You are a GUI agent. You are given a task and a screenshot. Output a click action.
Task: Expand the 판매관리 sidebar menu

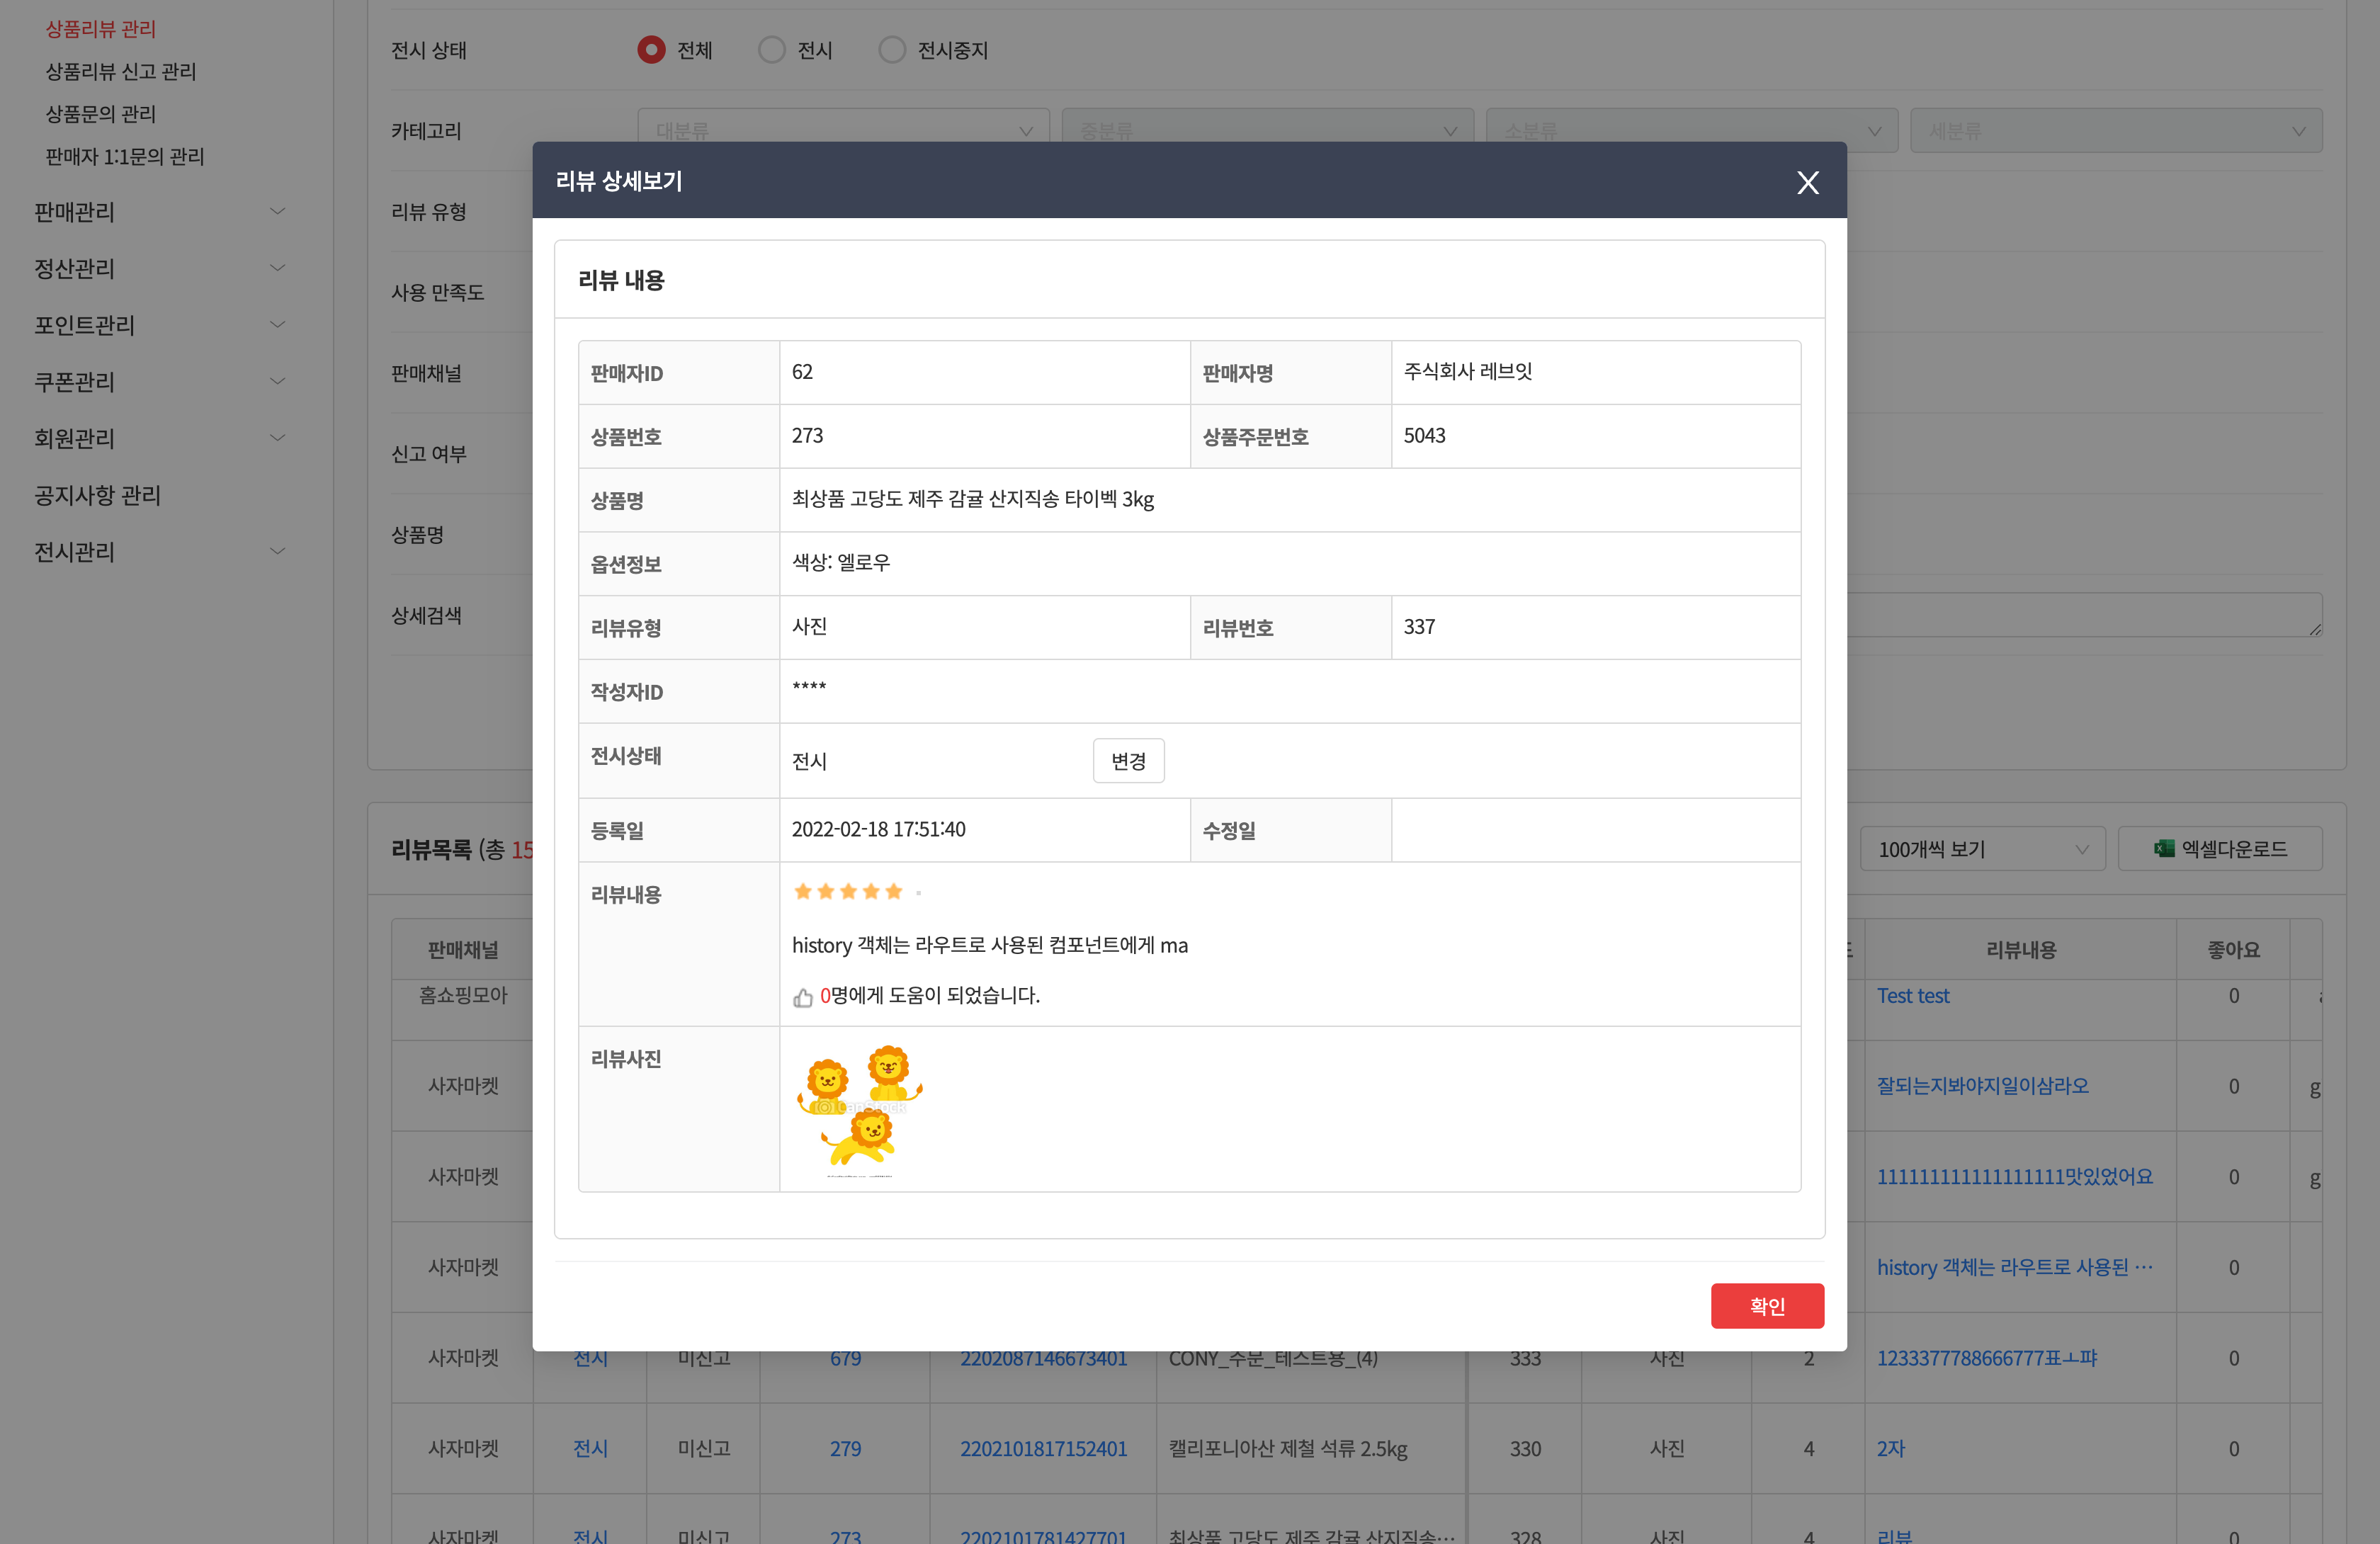click(160, 211)
